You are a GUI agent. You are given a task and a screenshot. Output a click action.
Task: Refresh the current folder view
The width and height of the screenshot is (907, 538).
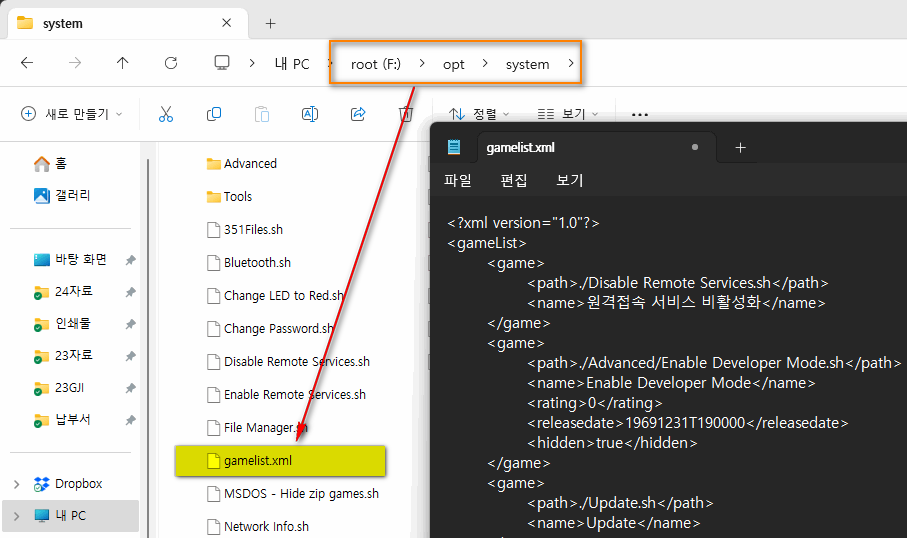(x=171, y=62)
